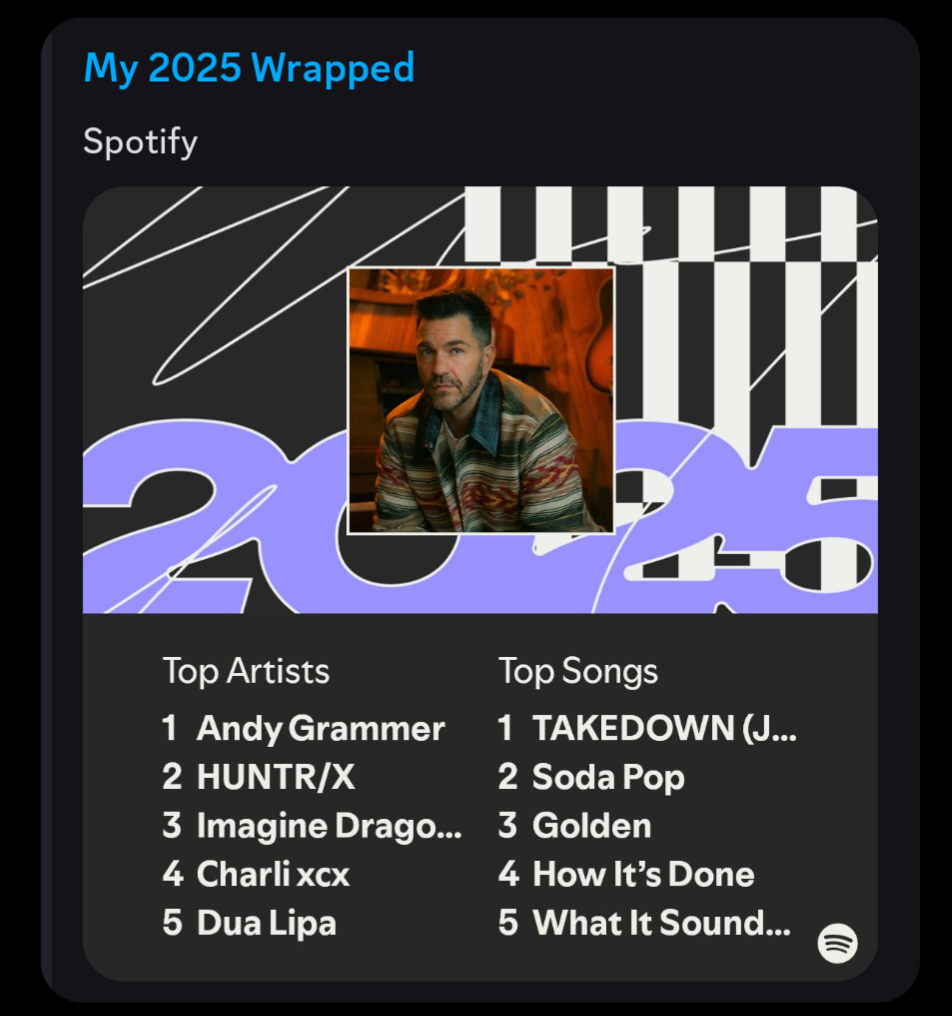Viewport: 952px width, 1016px height.
Task: Open the top song TAKEDOWN
Action: 664,728
